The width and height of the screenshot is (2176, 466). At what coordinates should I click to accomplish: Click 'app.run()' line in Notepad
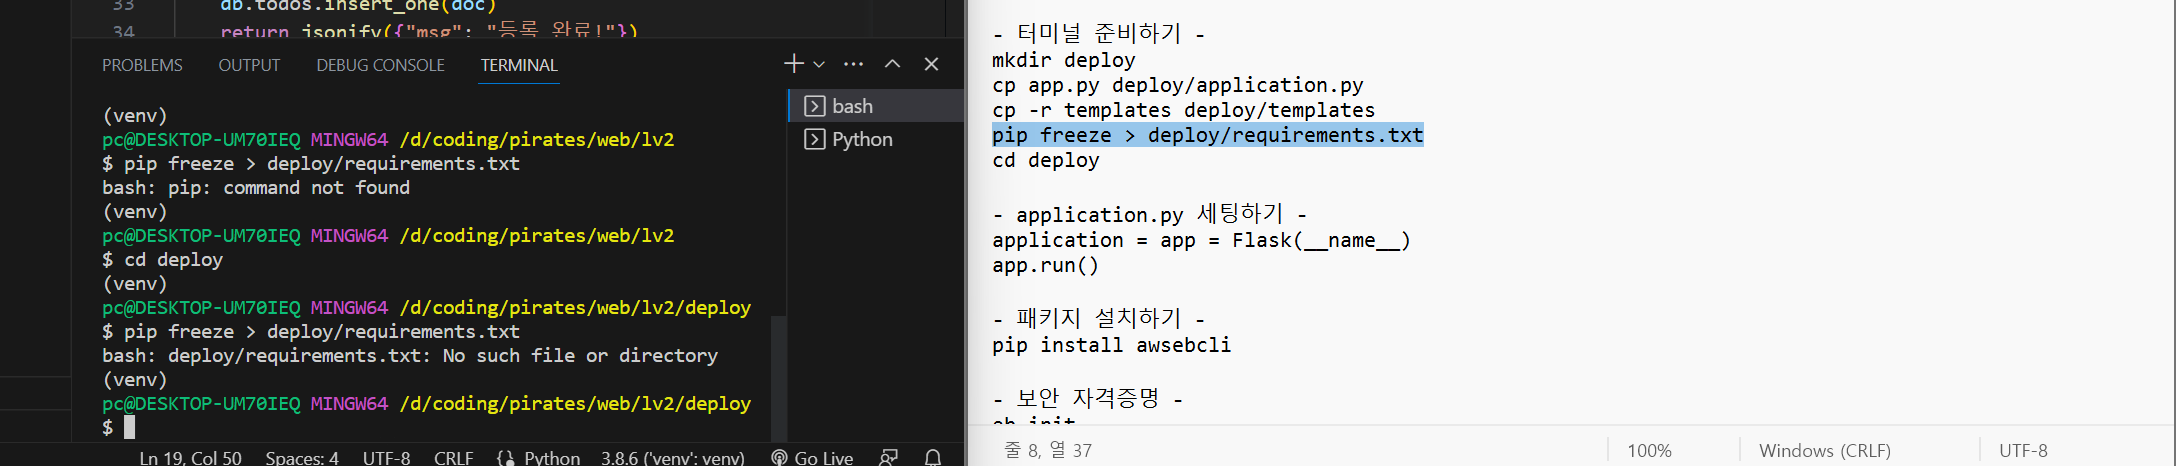[x=1045, y=265]
